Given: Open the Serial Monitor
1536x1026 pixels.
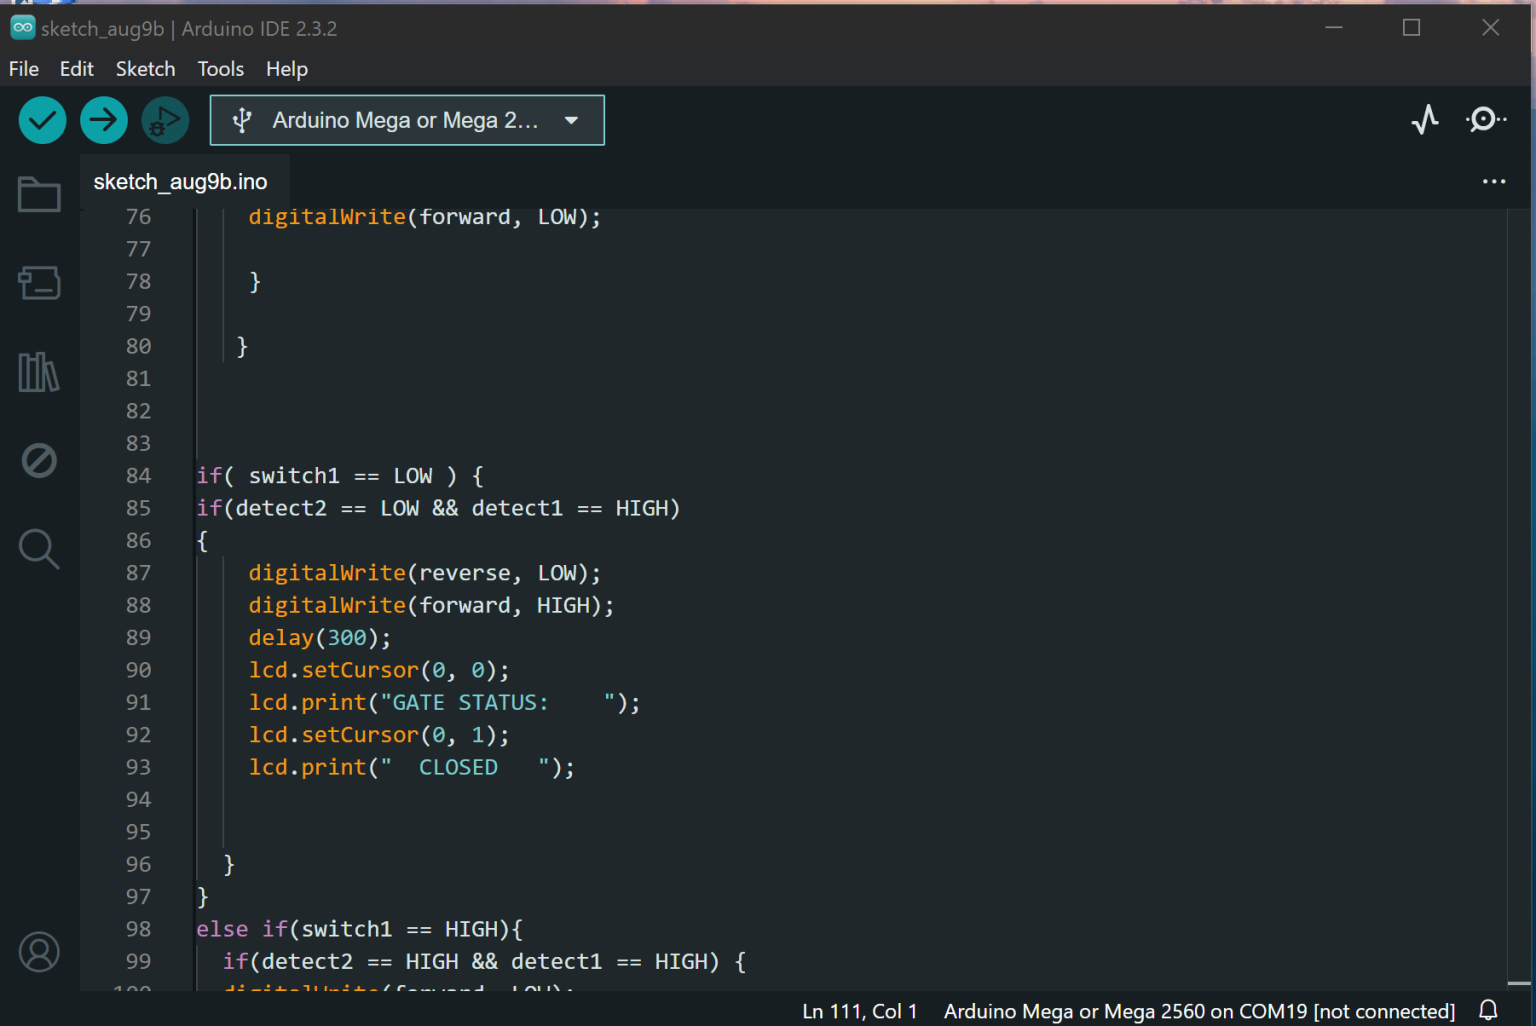Looking at the screenshot, I should click(1485, 120).
